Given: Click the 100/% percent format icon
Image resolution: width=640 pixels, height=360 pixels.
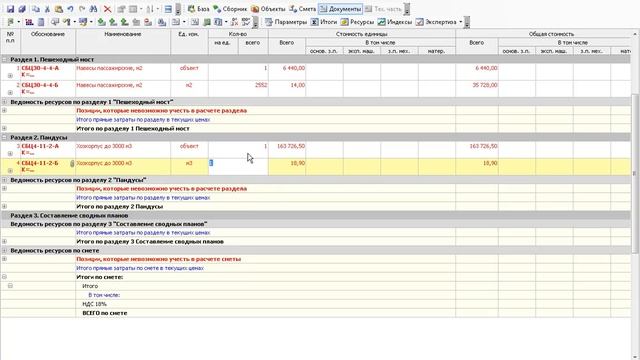Looking at the screenshot, I should click(246, 22).
